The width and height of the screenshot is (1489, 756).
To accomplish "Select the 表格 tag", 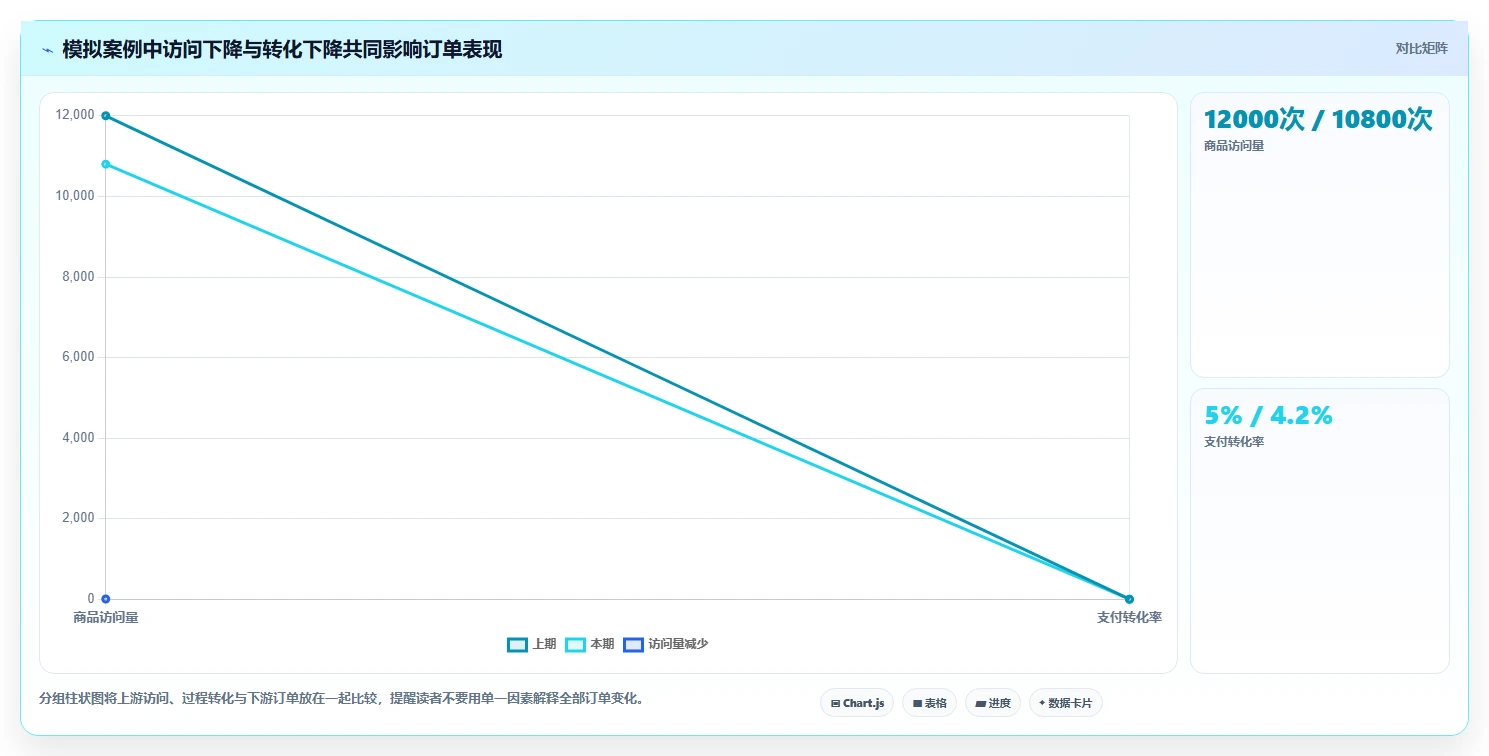I will tap(929, 703).
